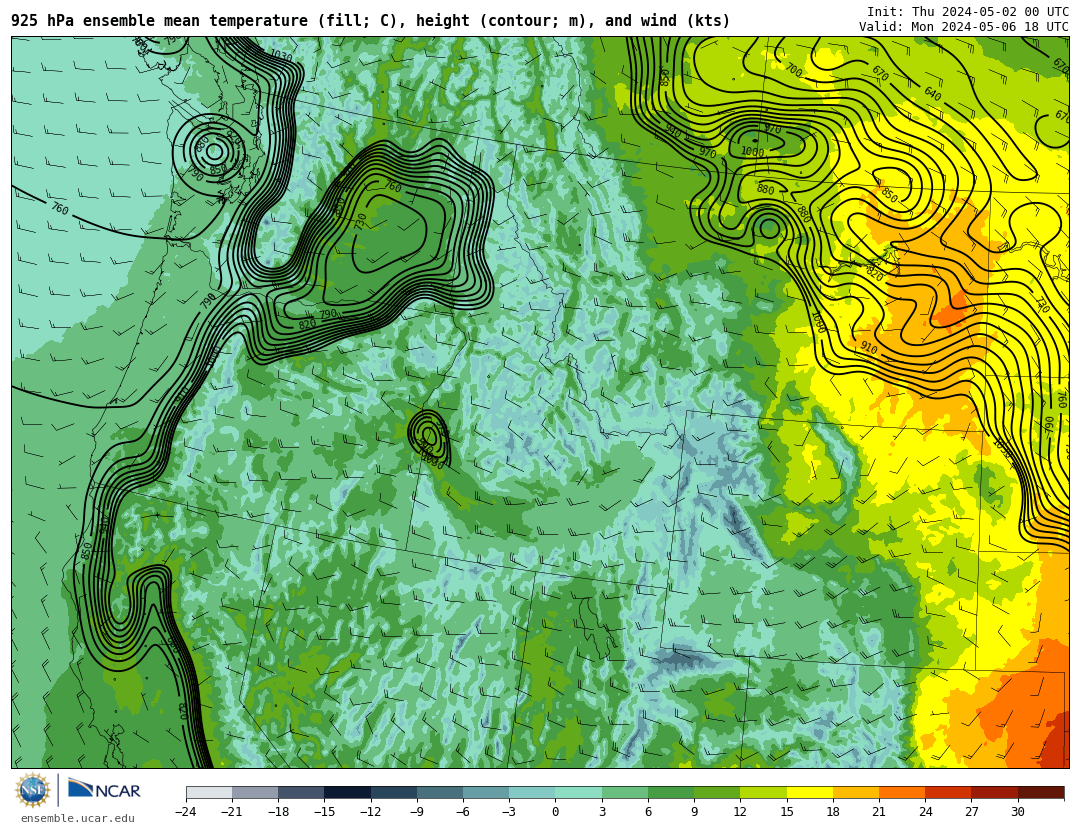Select the Init: Thu 2024-05-02 00 UTC text
Viewport: 1080px width, 831px height.
(x=968, y=12)
